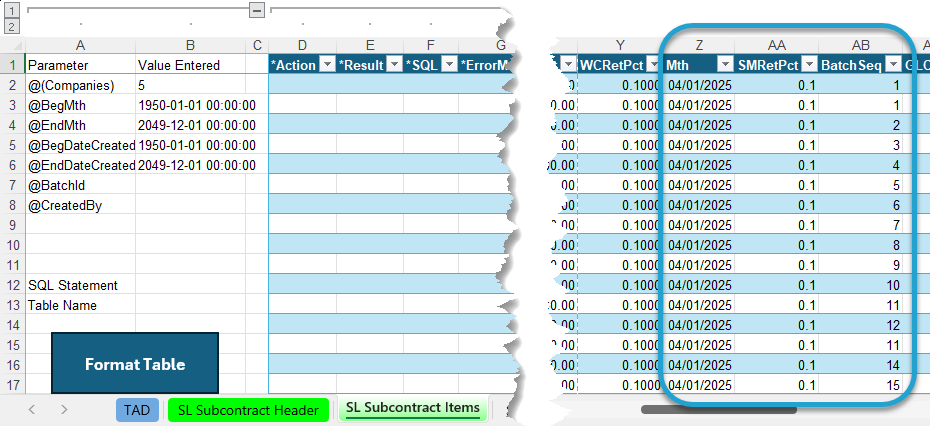Viewport: 930px width, 426px height.
Task: Select the SL Subcontract Items sheet tab
Action: pyautogui.click(x=413, y=408)
